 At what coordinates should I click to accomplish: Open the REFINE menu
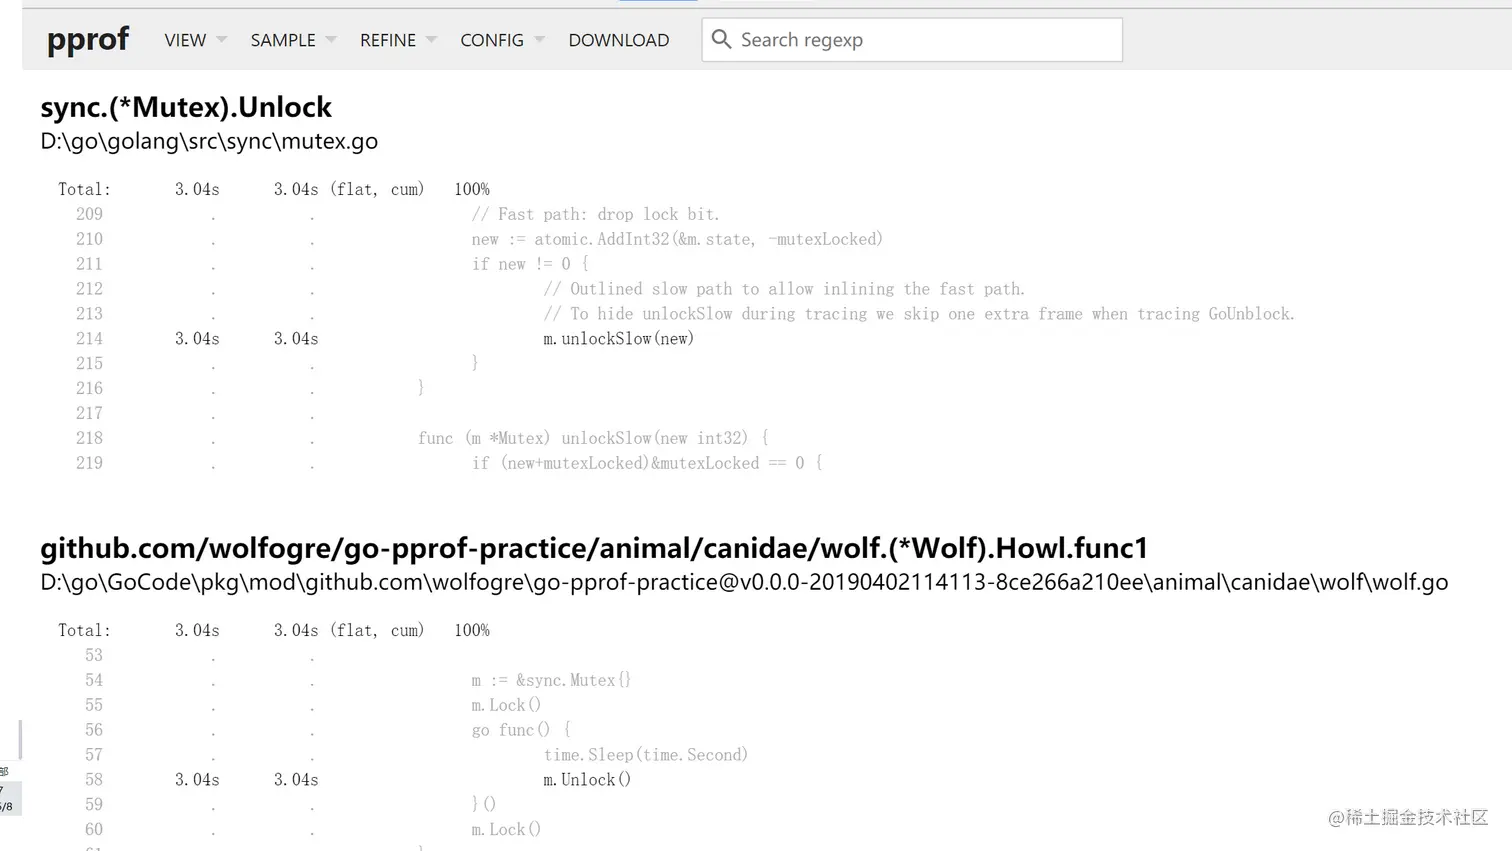coord(387,40)
